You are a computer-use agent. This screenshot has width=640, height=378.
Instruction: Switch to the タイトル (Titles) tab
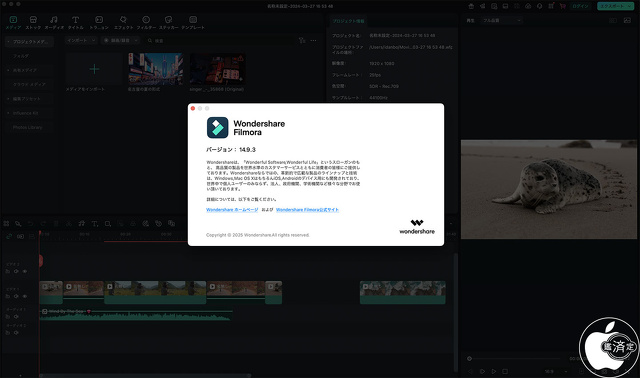[76, 22]
